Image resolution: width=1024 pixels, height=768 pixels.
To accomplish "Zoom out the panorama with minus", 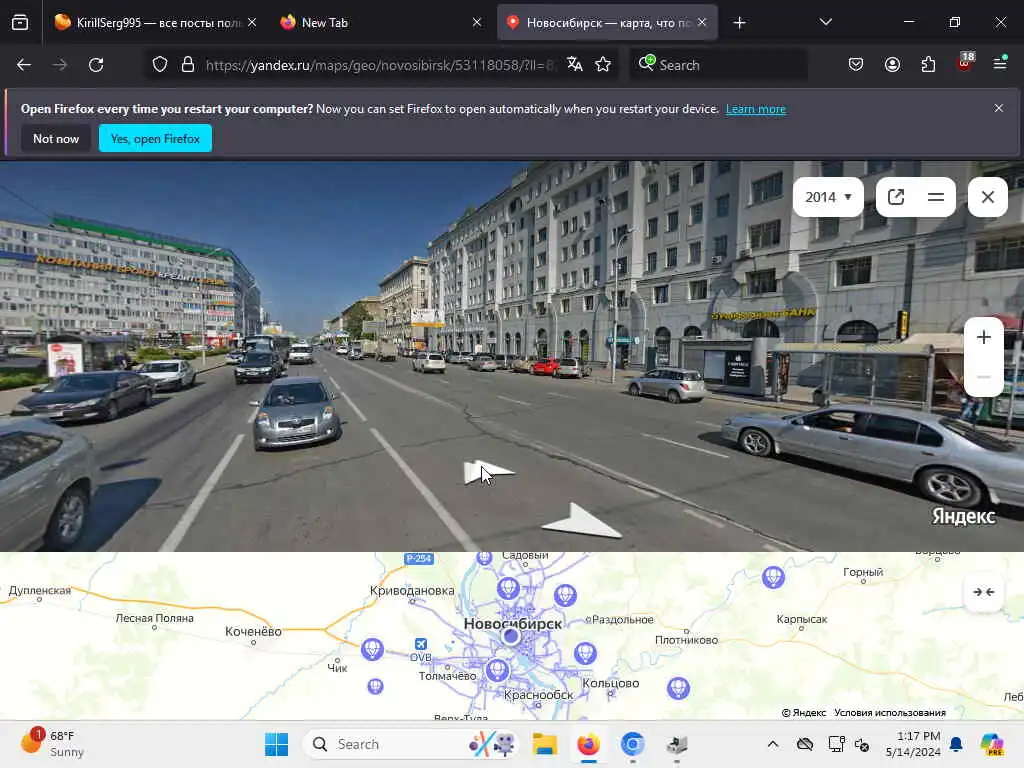I will (x=984, y=377).
